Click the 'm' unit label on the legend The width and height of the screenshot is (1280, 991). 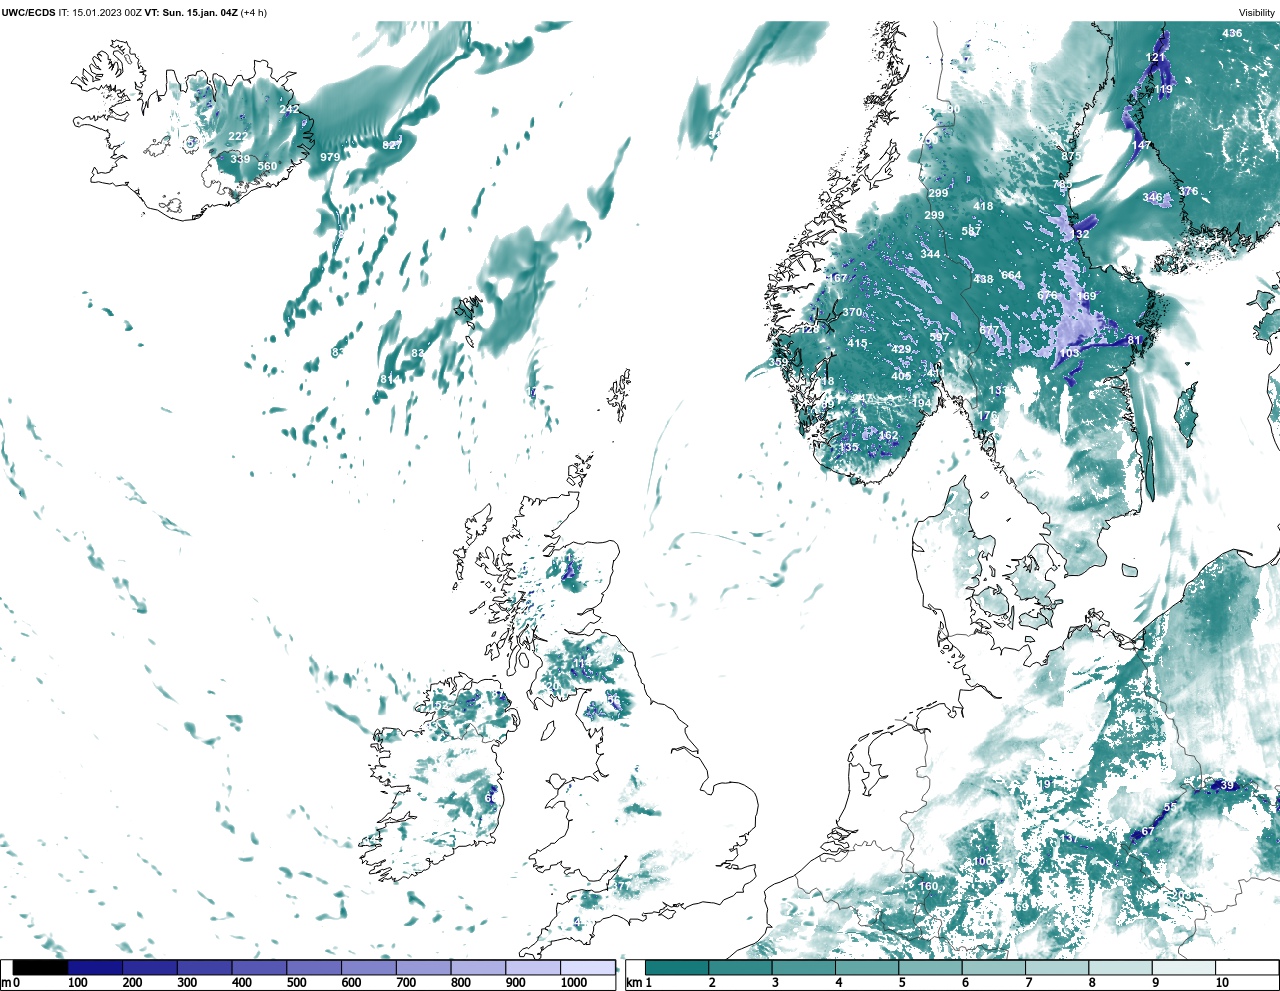coord(6,983)
